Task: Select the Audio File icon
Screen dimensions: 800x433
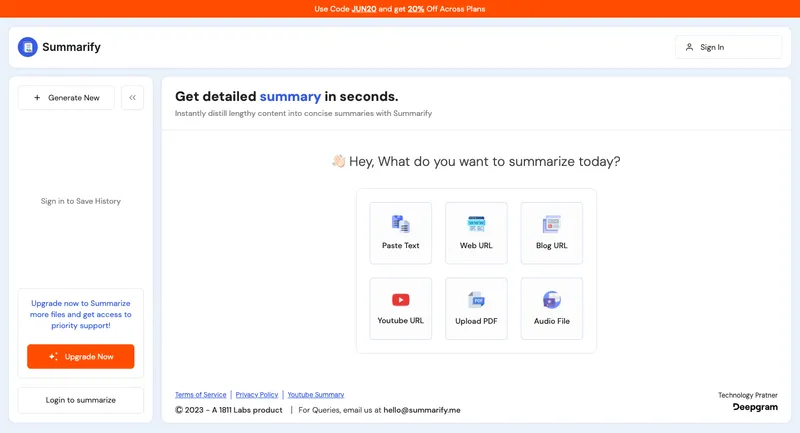Action: click(551, 300)
